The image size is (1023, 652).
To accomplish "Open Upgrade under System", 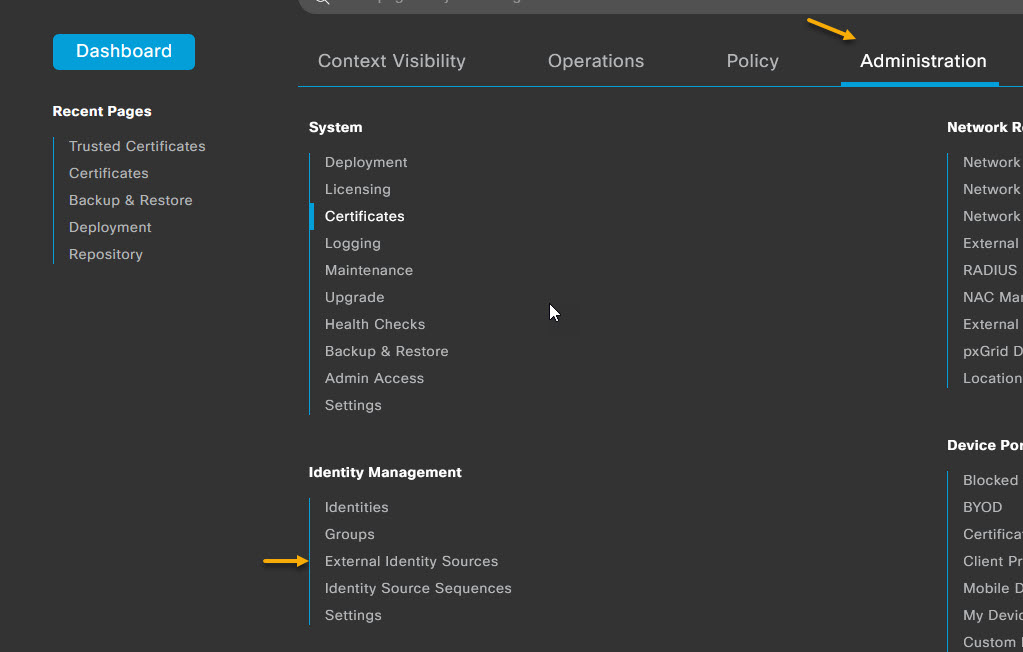I will point(354,298).
